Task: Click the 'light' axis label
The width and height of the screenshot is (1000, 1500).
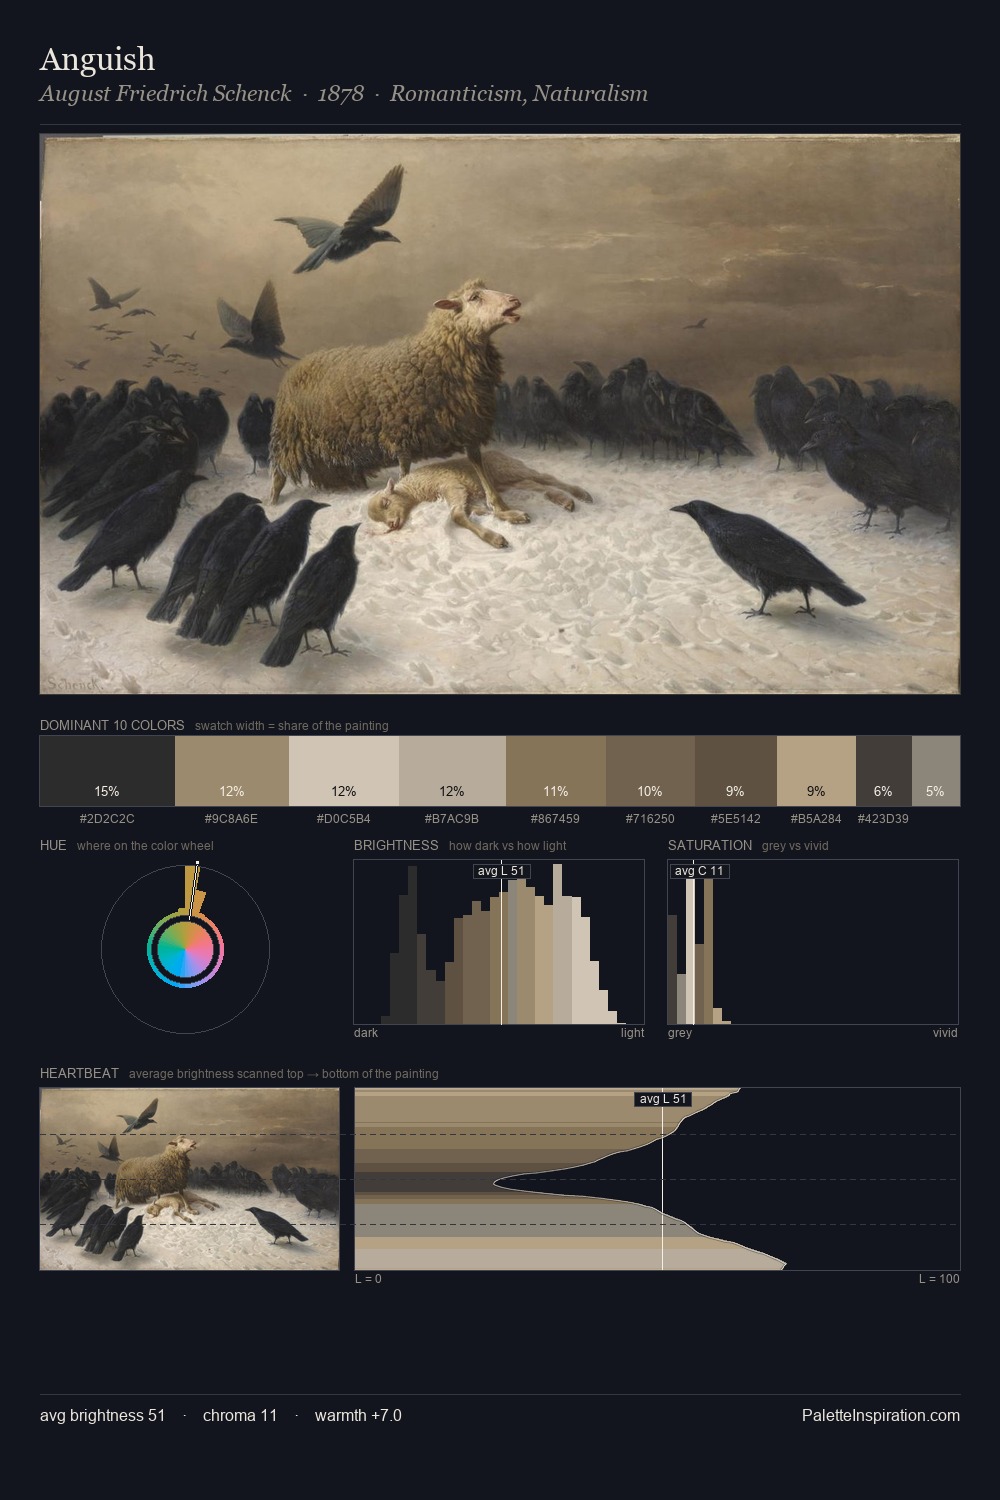Action: point(633,1033)
